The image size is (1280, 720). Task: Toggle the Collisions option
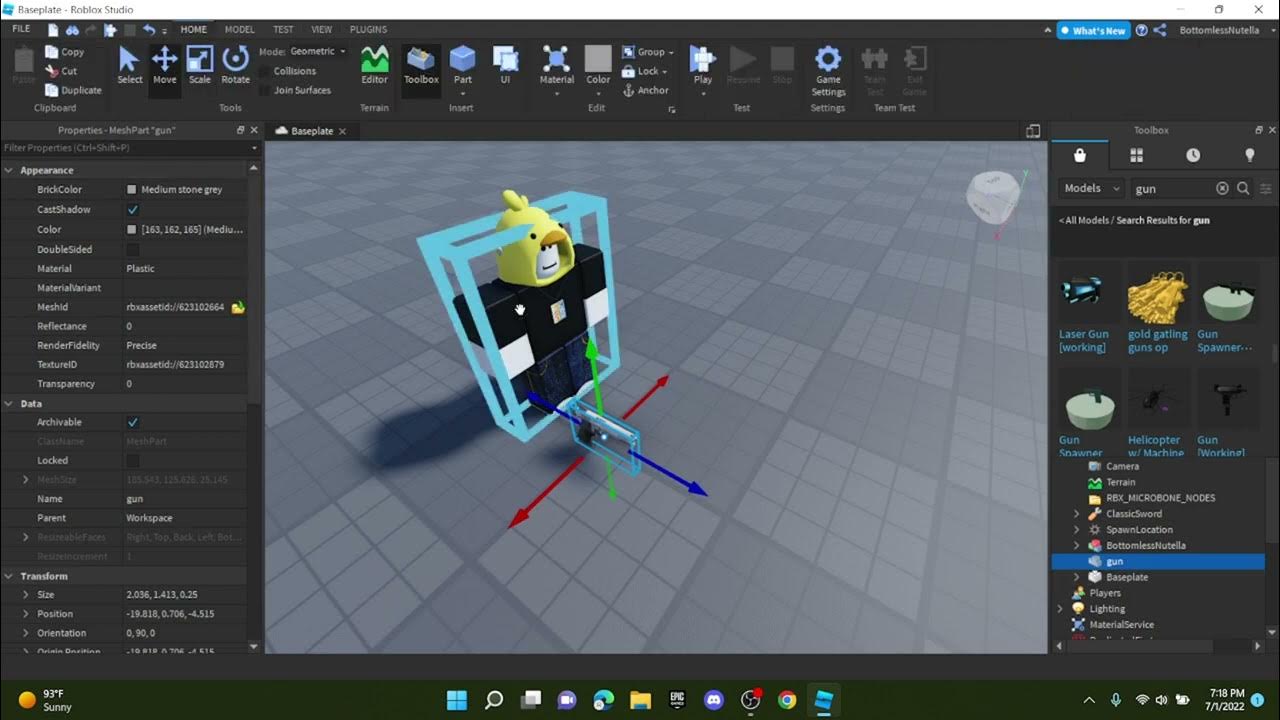click(x=287, y=71)
